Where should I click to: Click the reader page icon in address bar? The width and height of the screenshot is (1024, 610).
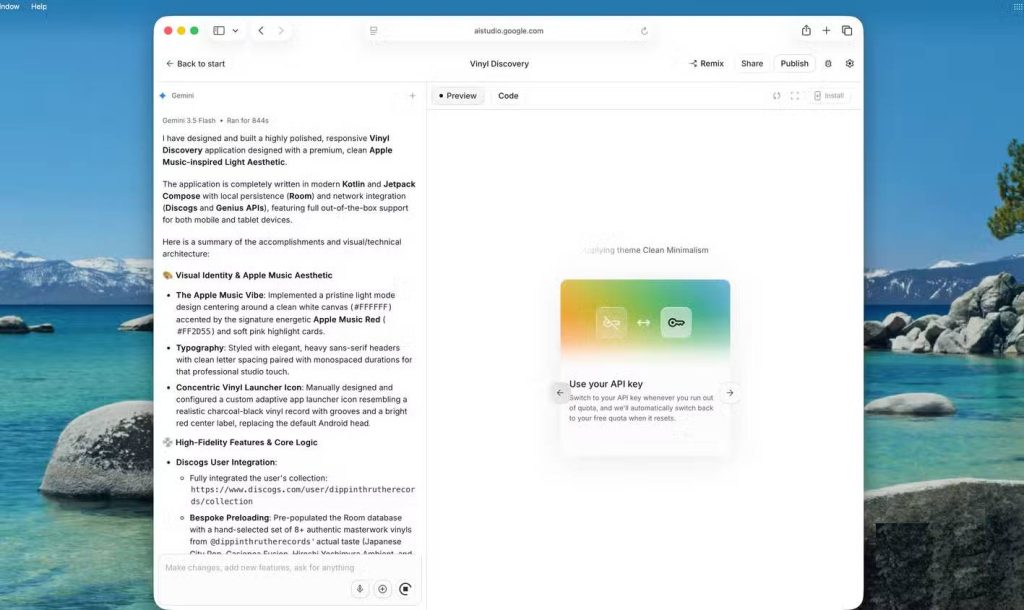(374, 31)
